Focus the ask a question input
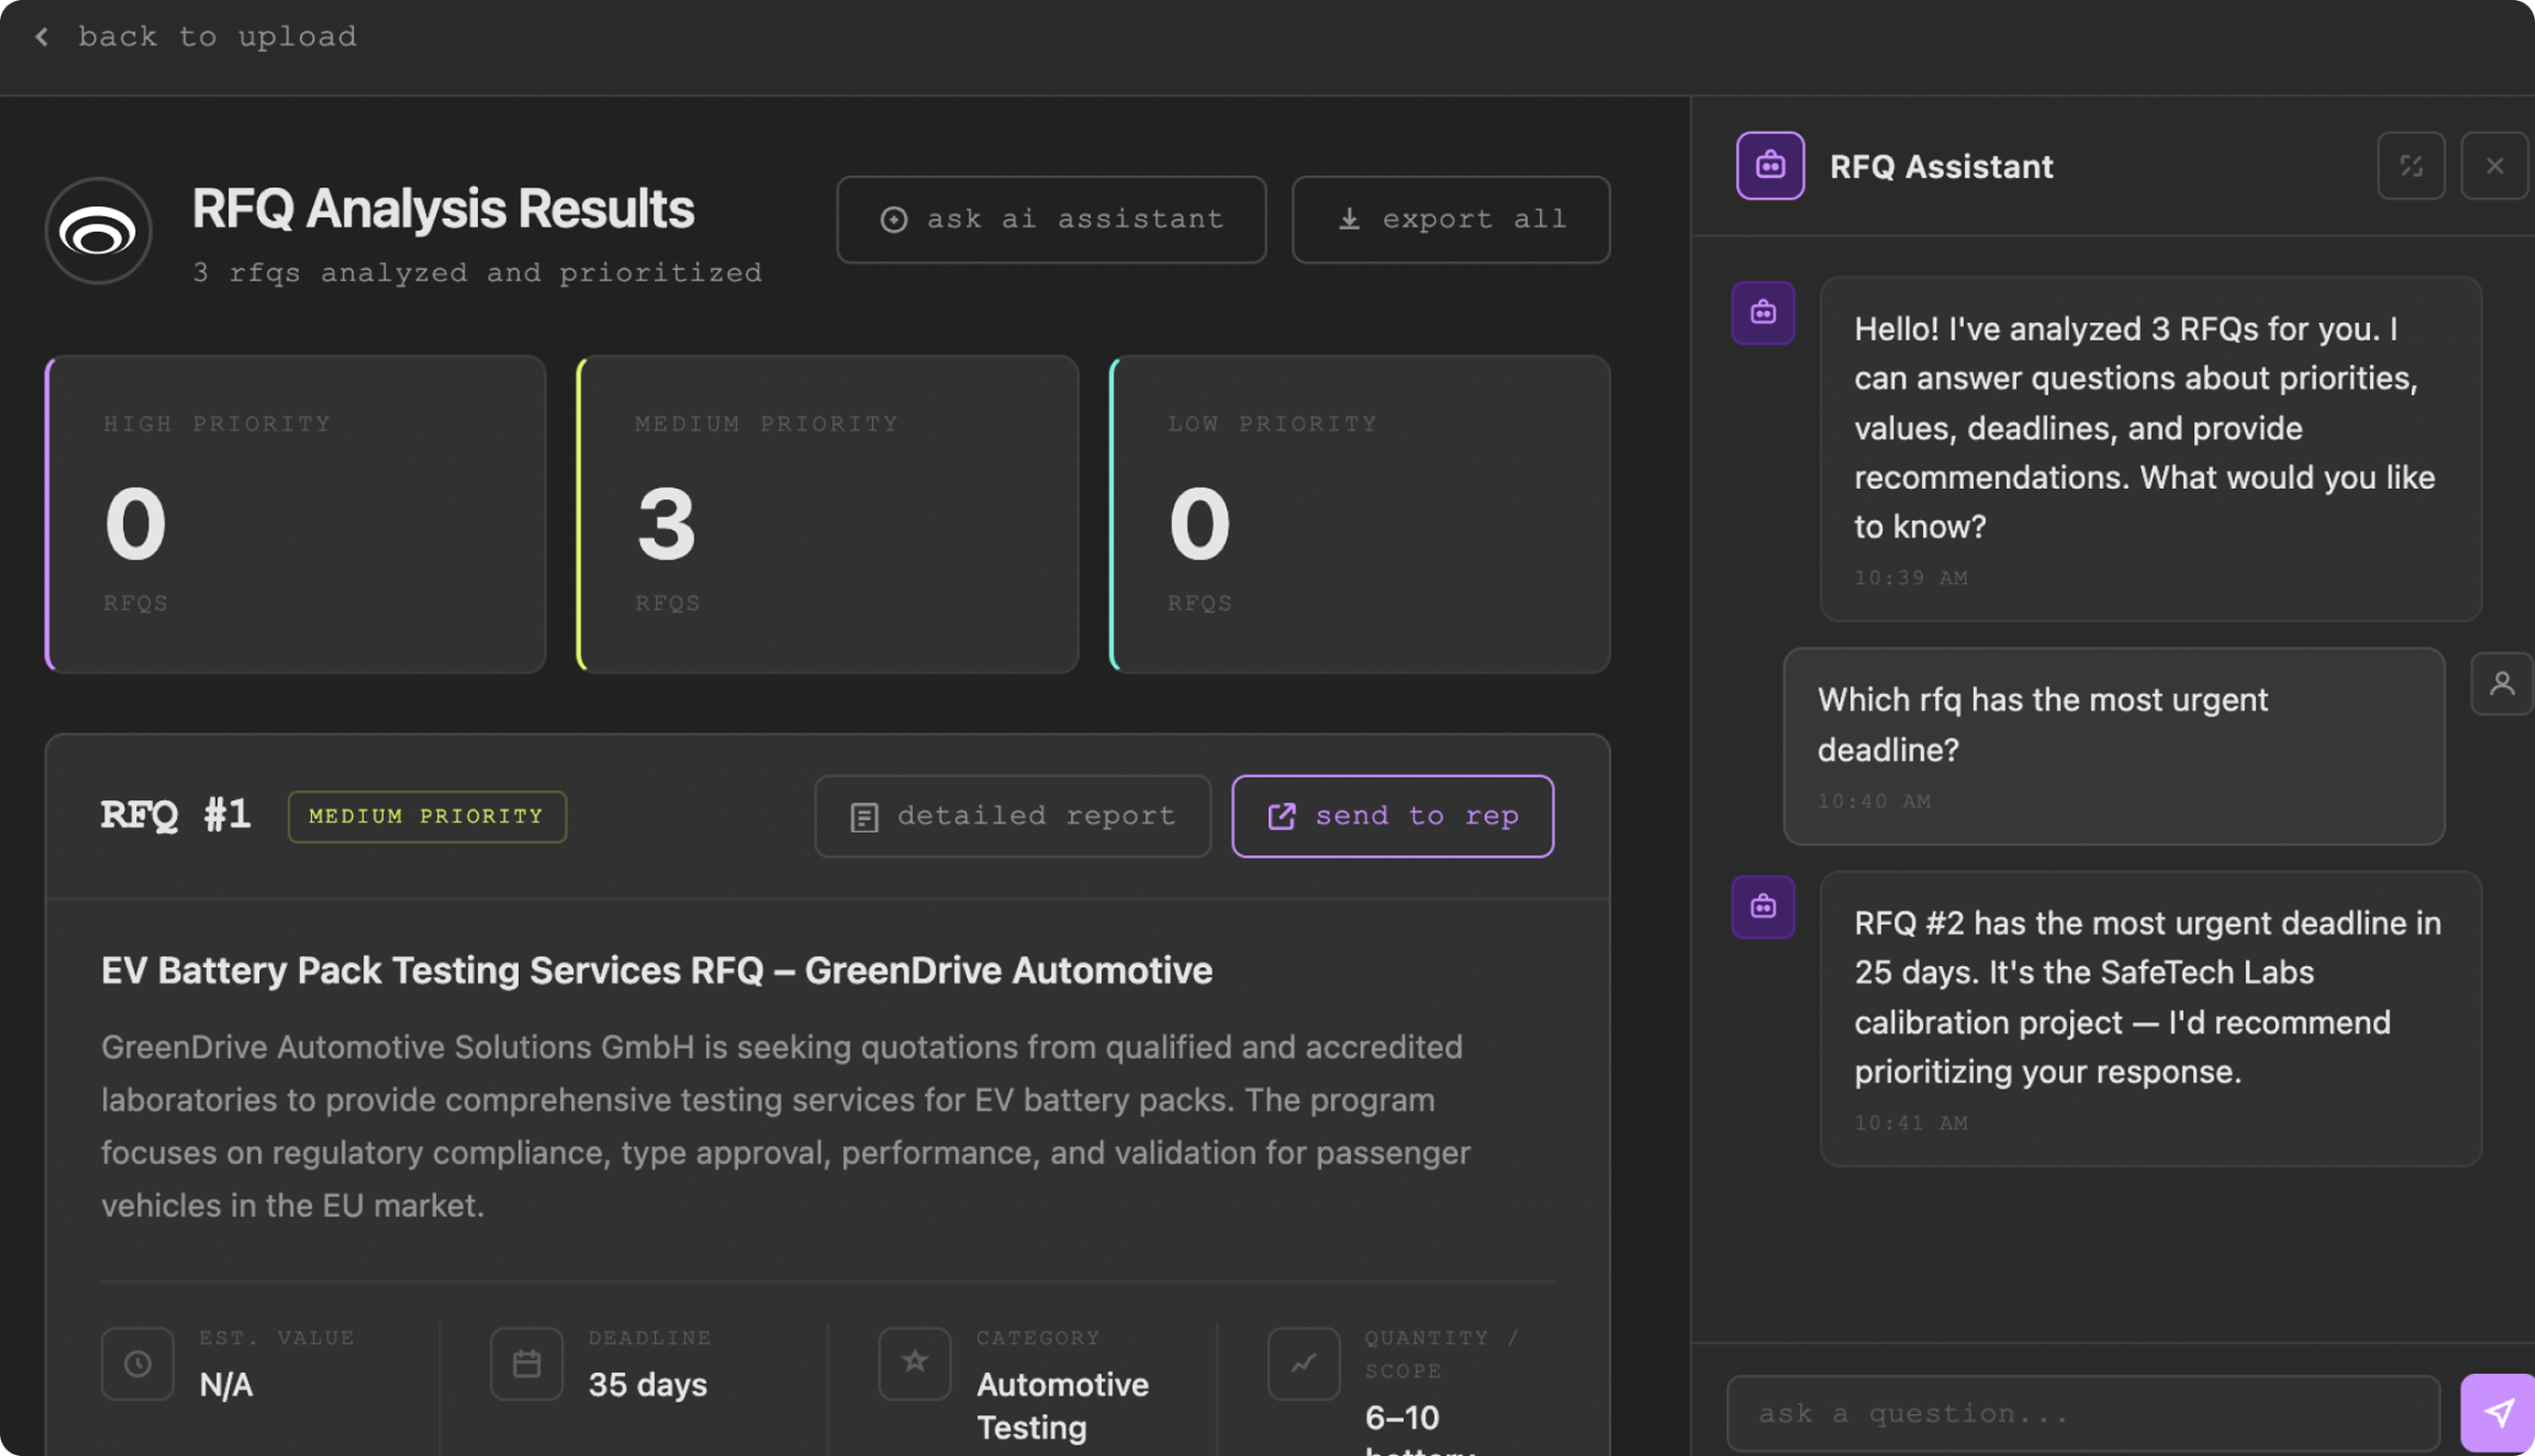The width and height of the screenshot is (2535, 1456). [x=2084, y=1413]
